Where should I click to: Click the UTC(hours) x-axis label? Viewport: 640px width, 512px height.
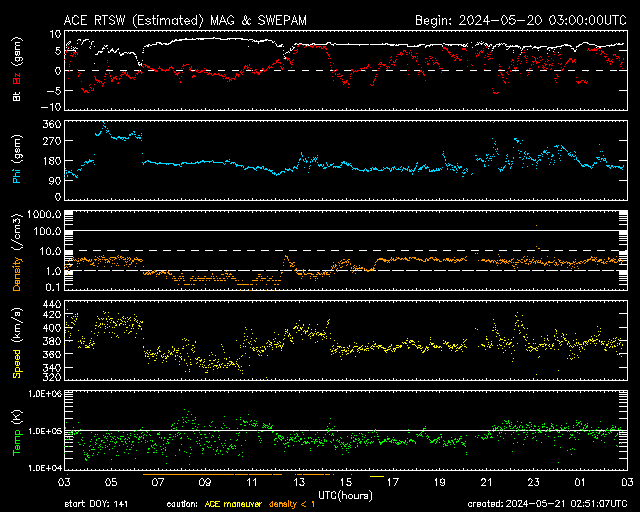point(345,493)
